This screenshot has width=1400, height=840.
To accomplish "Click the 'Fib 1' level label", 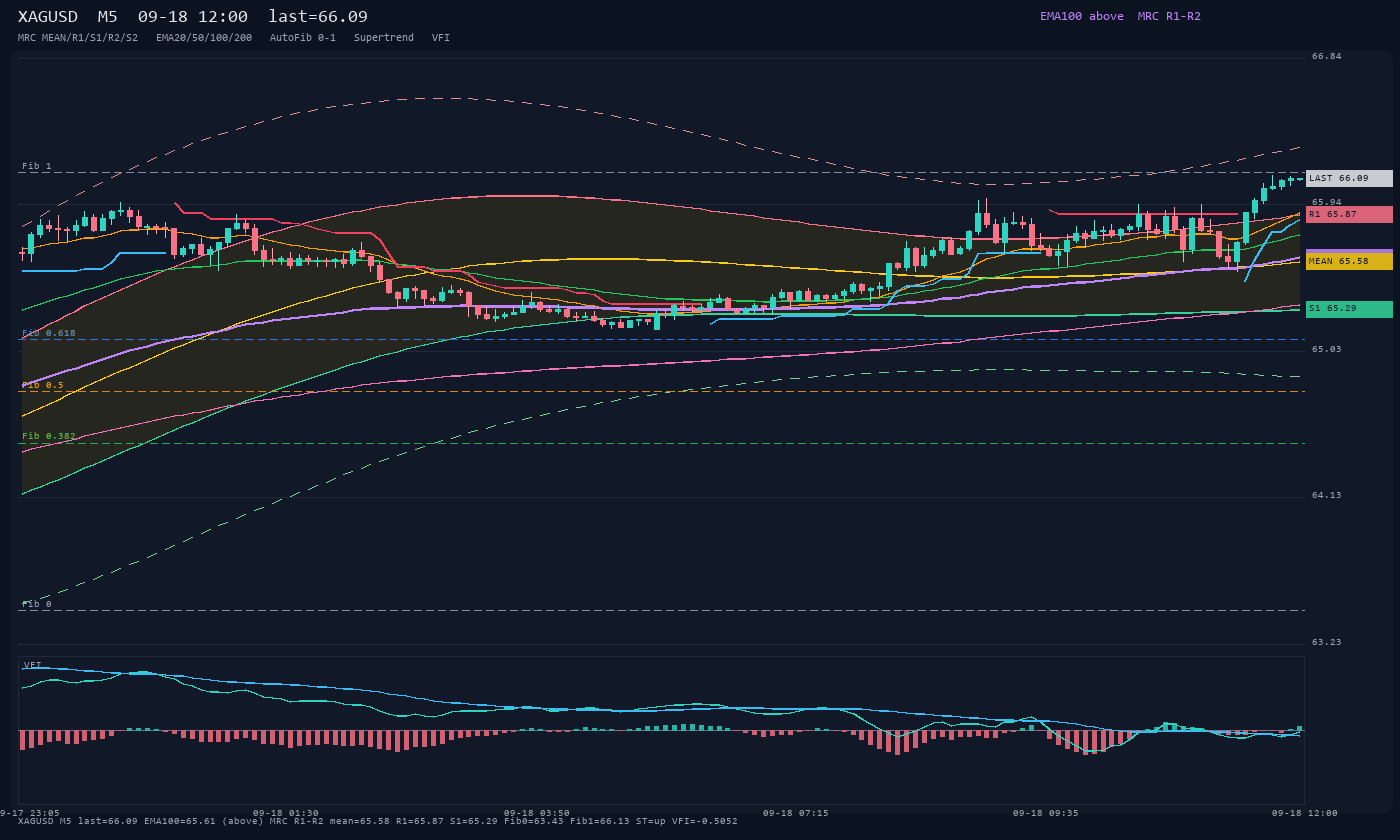I will (37, 166).
